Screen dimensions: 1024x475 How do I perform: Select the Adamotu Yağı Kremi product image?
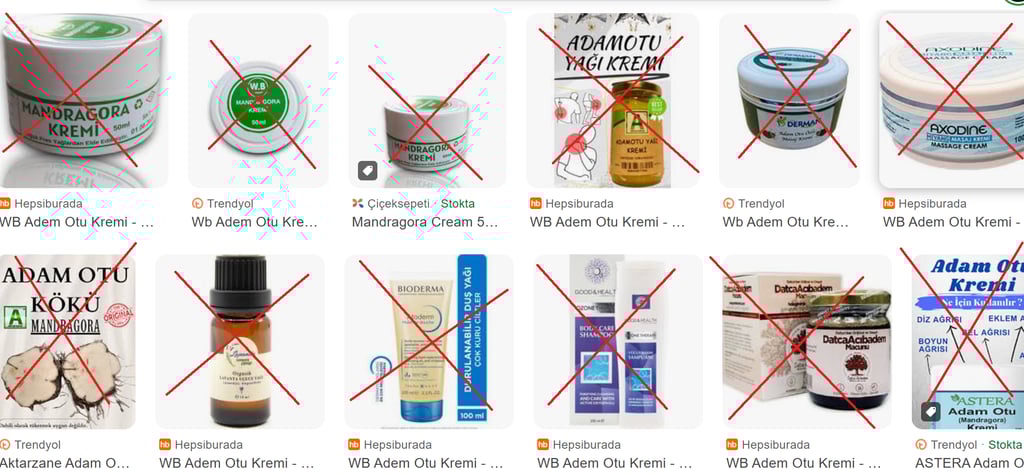click(x=613, y=101)
